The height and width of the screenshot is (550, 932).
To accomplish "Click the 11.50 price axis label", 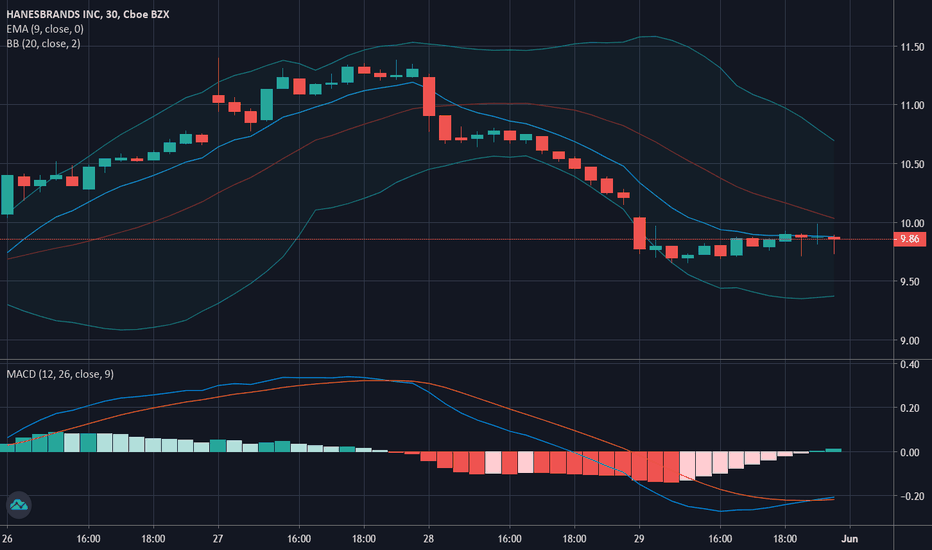I will [912, 47].
